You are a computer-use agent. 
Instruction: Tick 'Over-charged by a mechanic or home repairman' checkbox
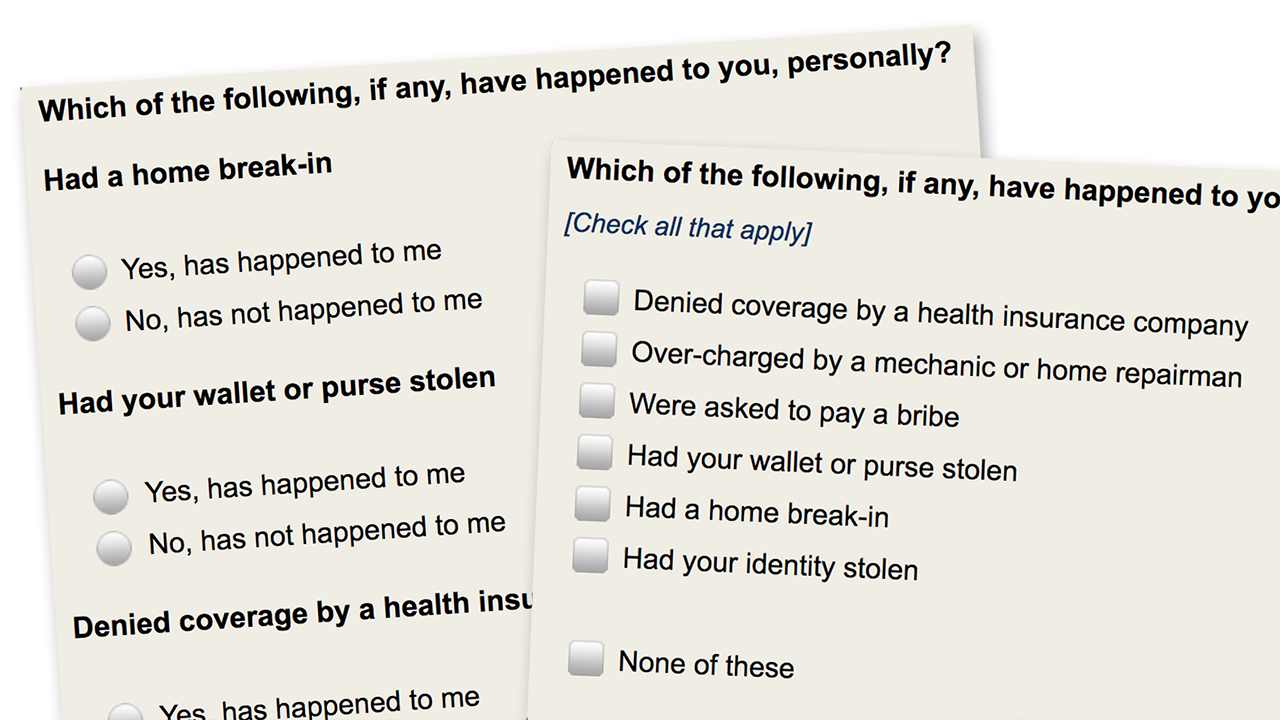point(599,350)
